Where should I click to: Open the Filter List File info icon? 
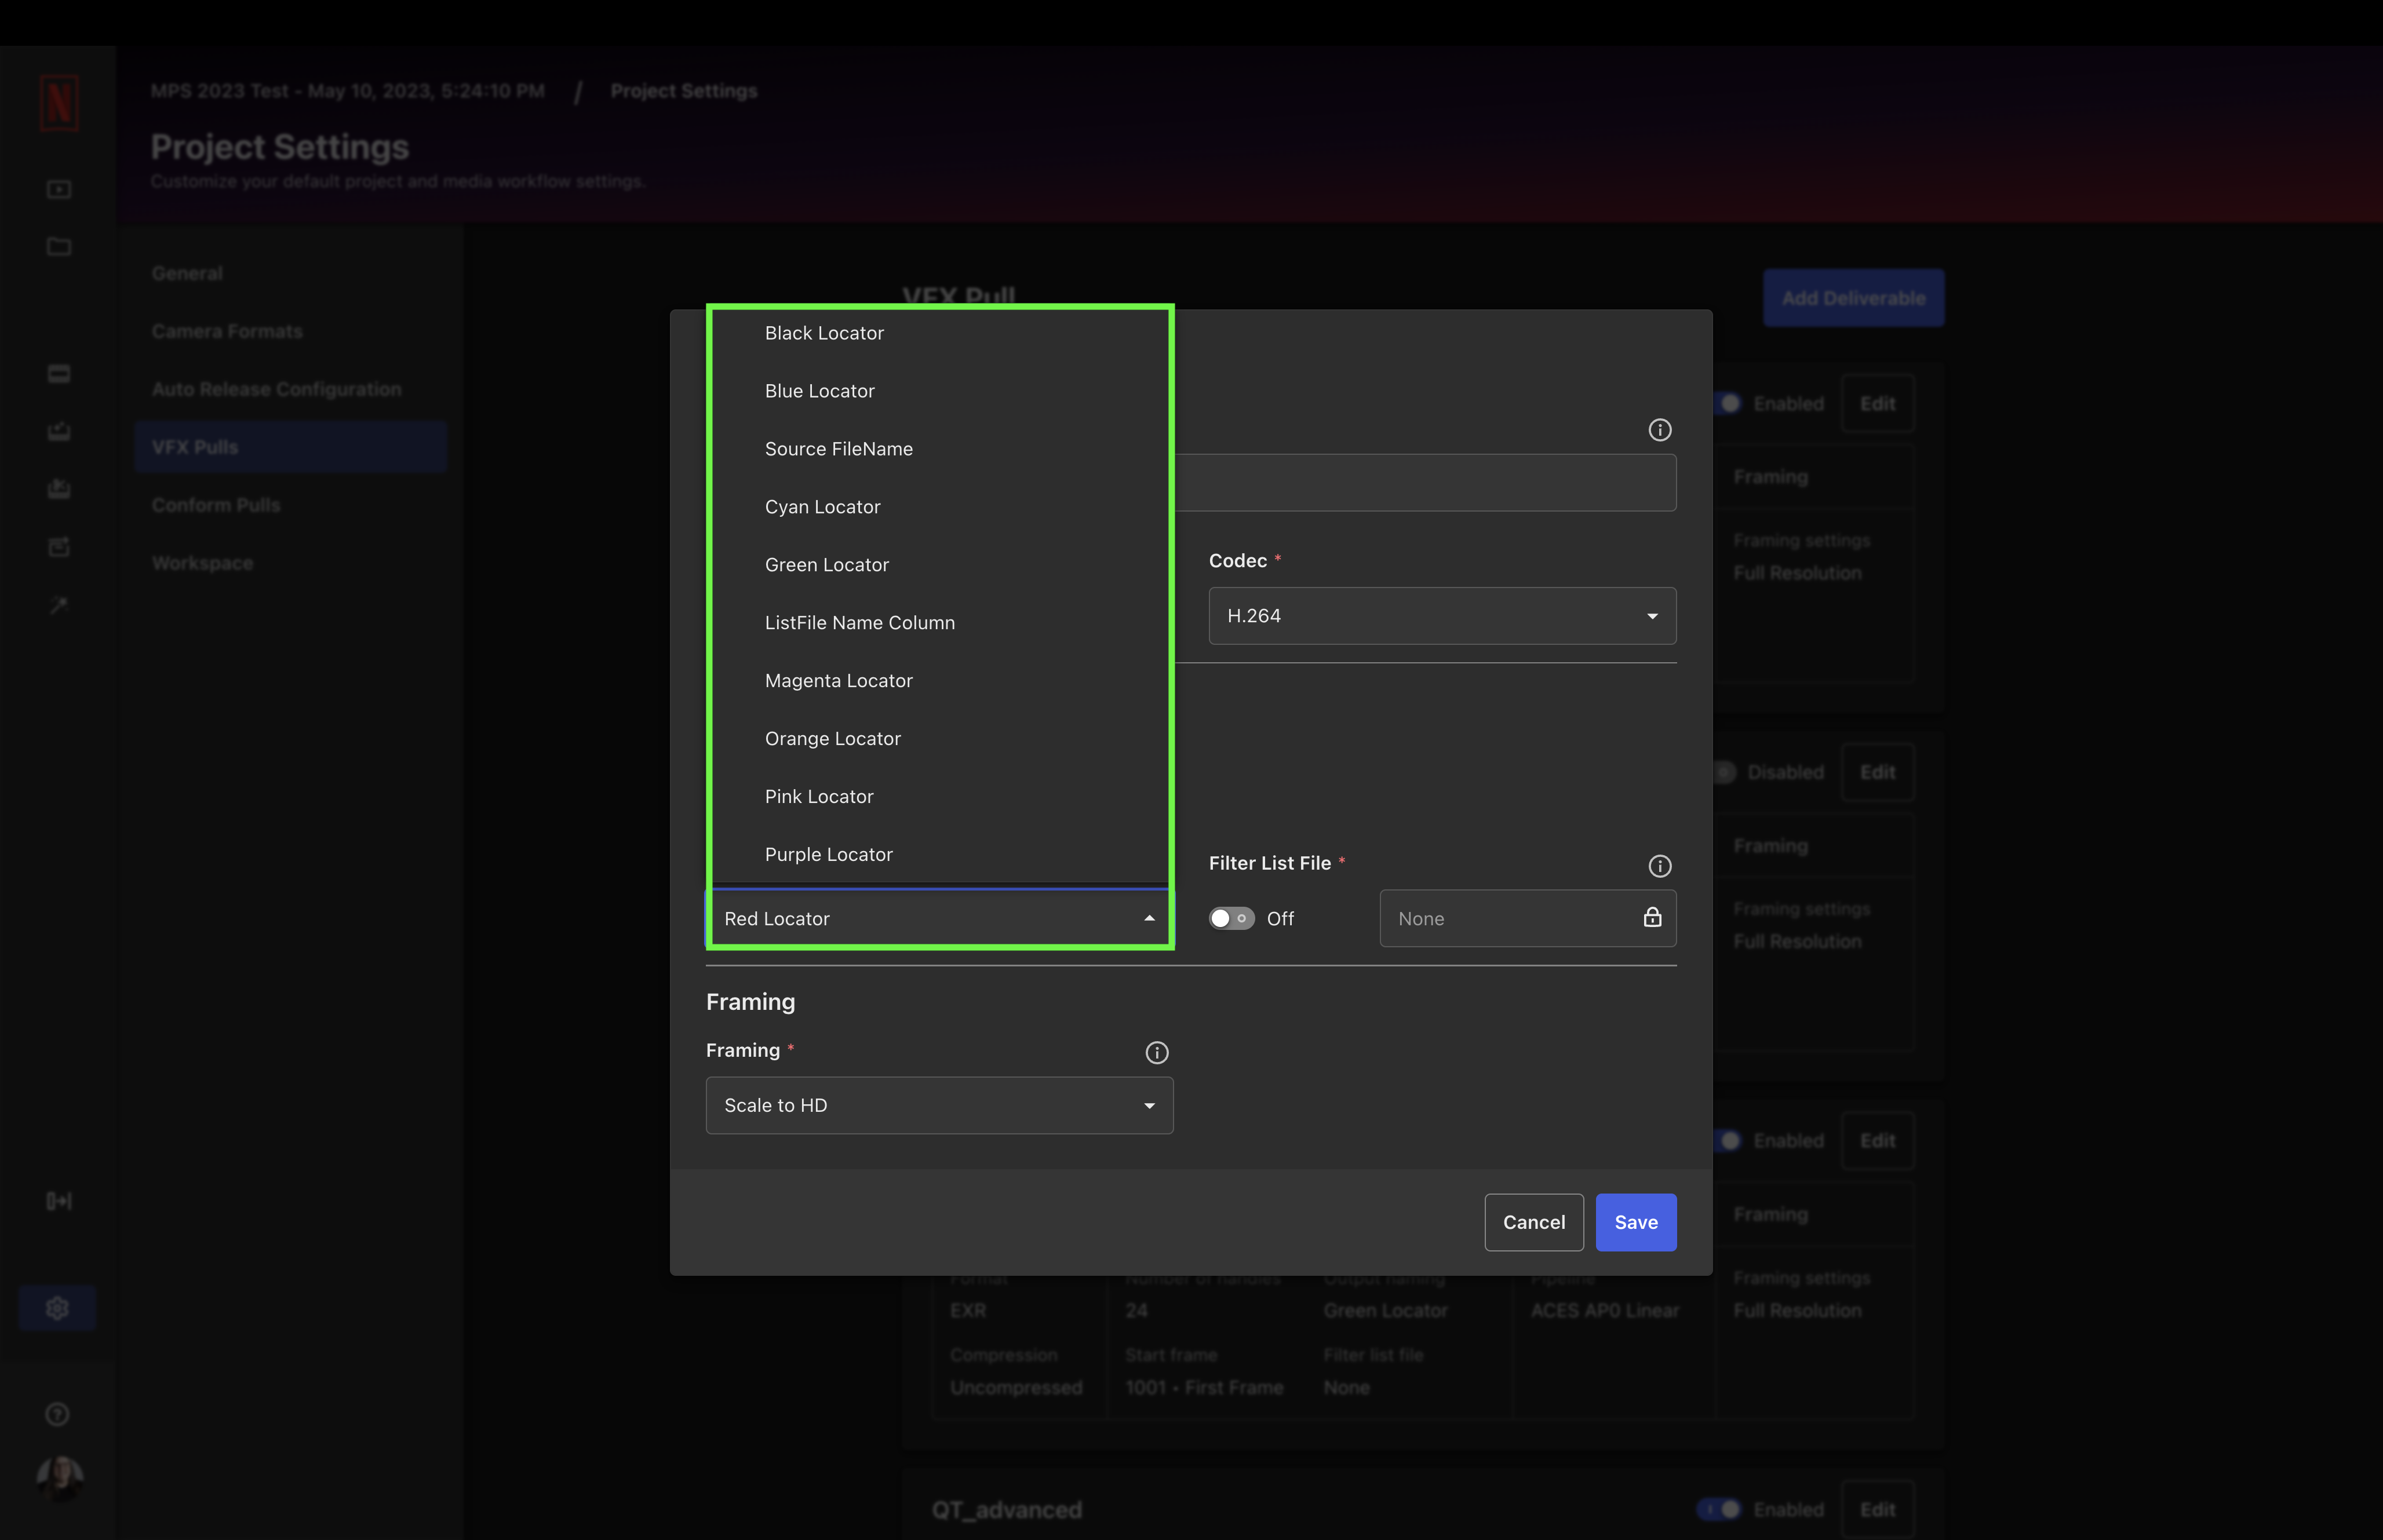click(1660, 866)
